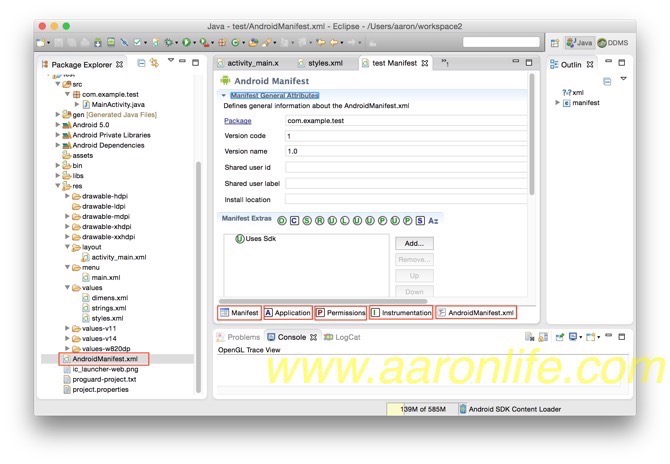Click the Version code input field
The width and height of the screenshot is (670, 464).
tap(406, 136)
